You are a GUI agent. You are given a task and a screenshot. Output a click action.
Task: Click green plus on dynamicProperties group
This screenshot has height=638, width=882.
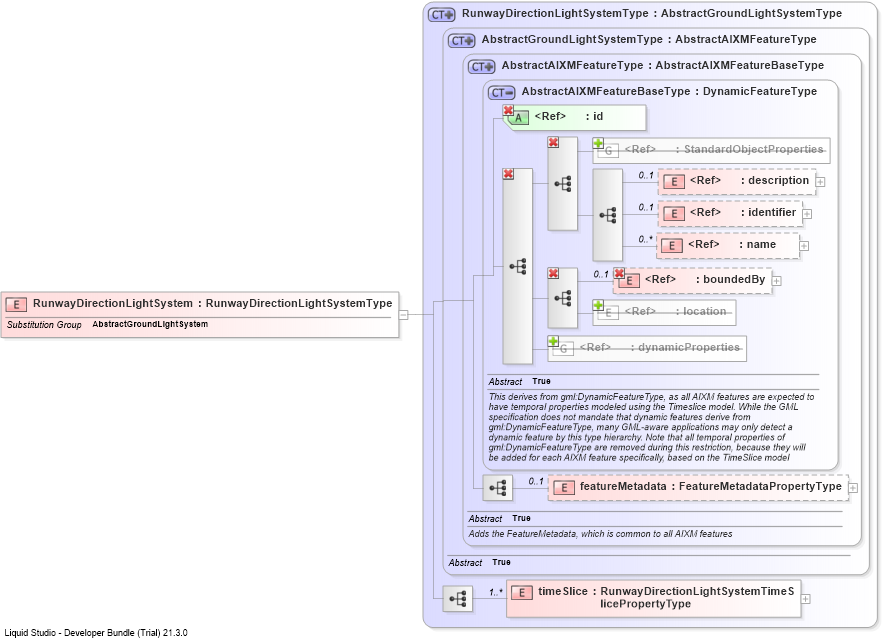click(553, 342)
